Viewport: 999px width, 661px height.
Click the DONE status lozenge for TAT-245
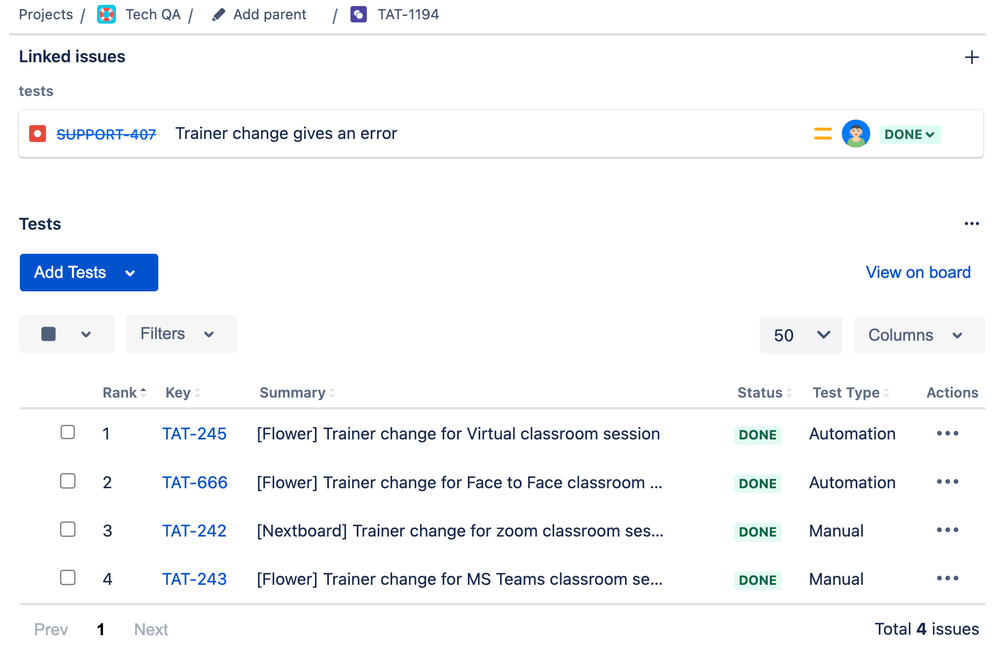[x=758, y=435]
